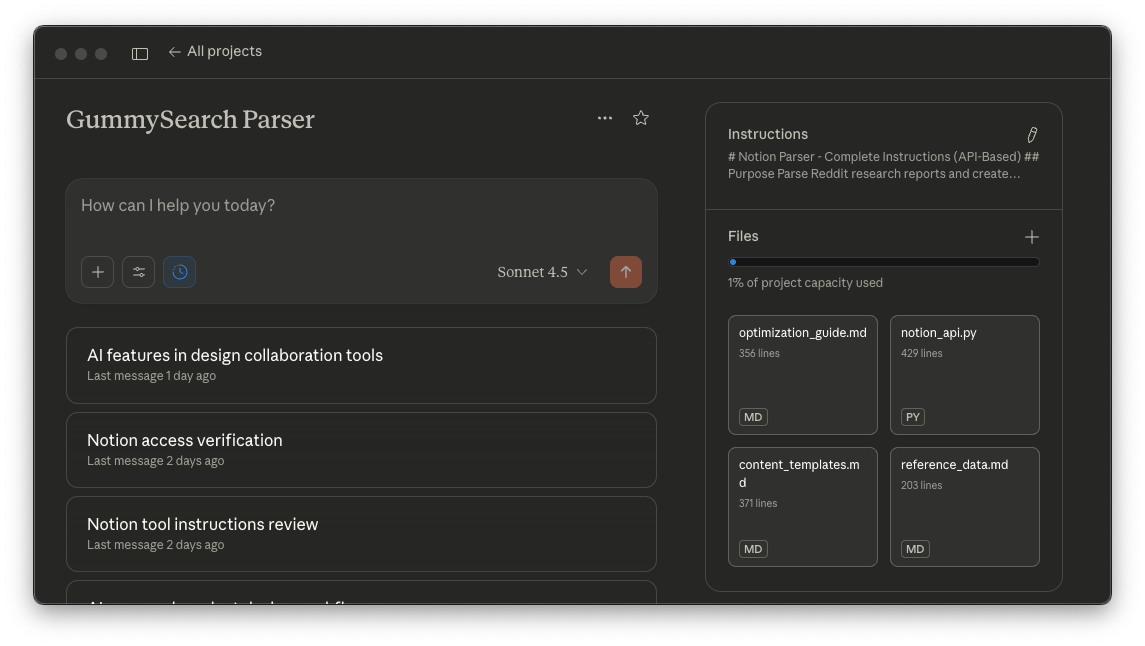
Task: Click the MD badge on reference_data.md
Action: click(x=915, y=549)
